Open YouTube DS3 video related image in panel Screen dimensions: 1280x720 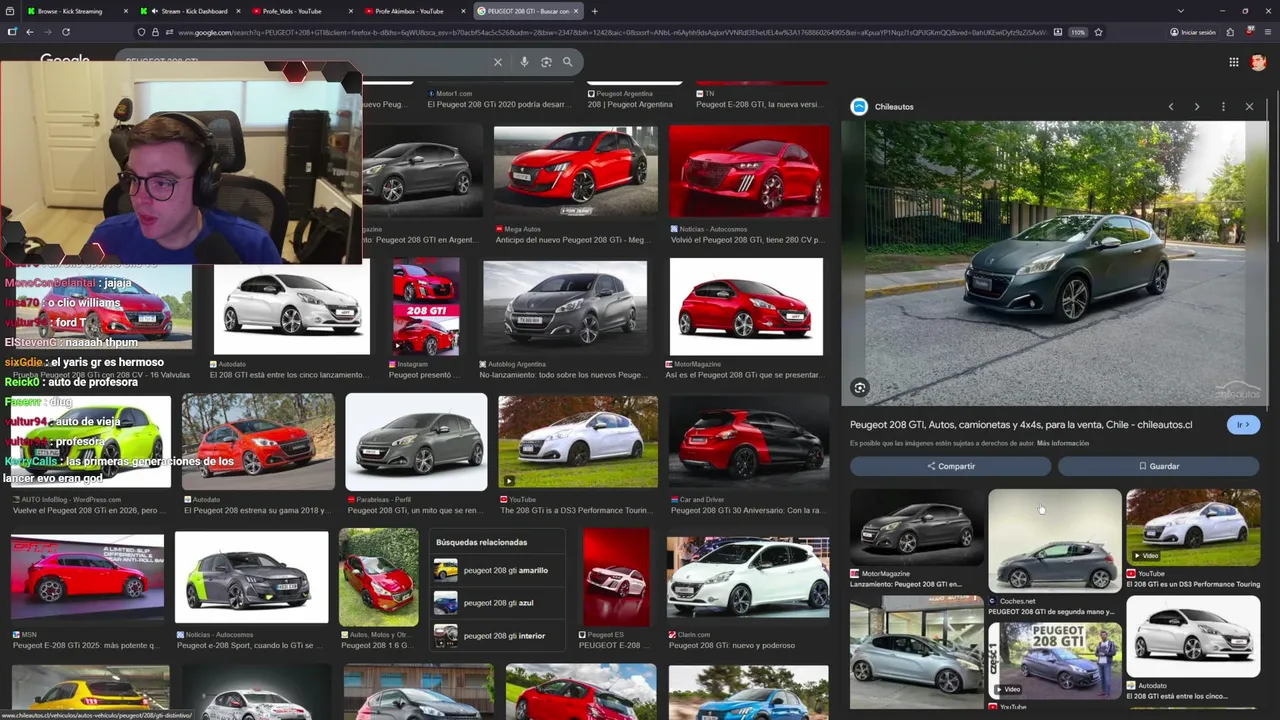coord(1193,527)
